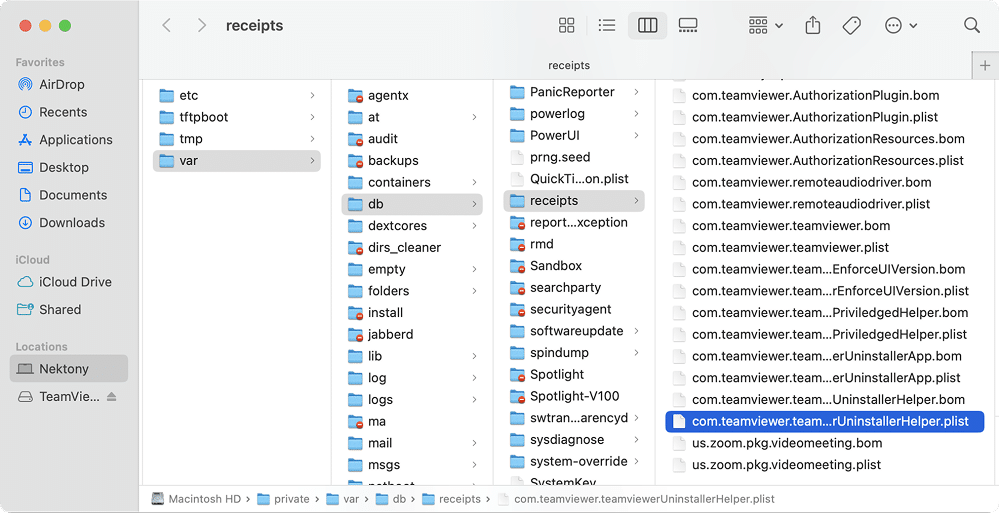Viewport: 999px width, 513px height.
Task: Open the More actions ellipsis menu
Action: [x=901, y=25]
